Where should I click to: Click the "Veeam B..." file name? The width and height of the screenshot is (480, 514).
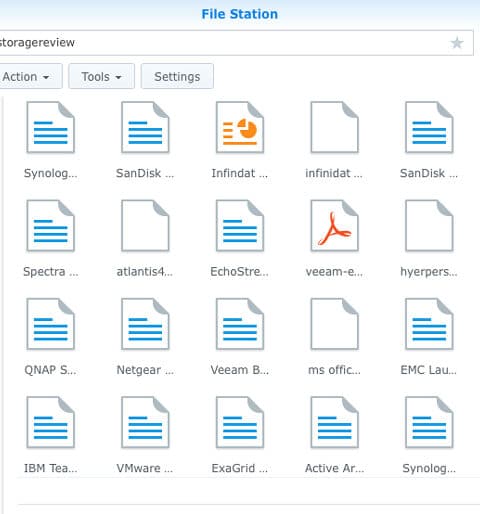coord(240,370)
